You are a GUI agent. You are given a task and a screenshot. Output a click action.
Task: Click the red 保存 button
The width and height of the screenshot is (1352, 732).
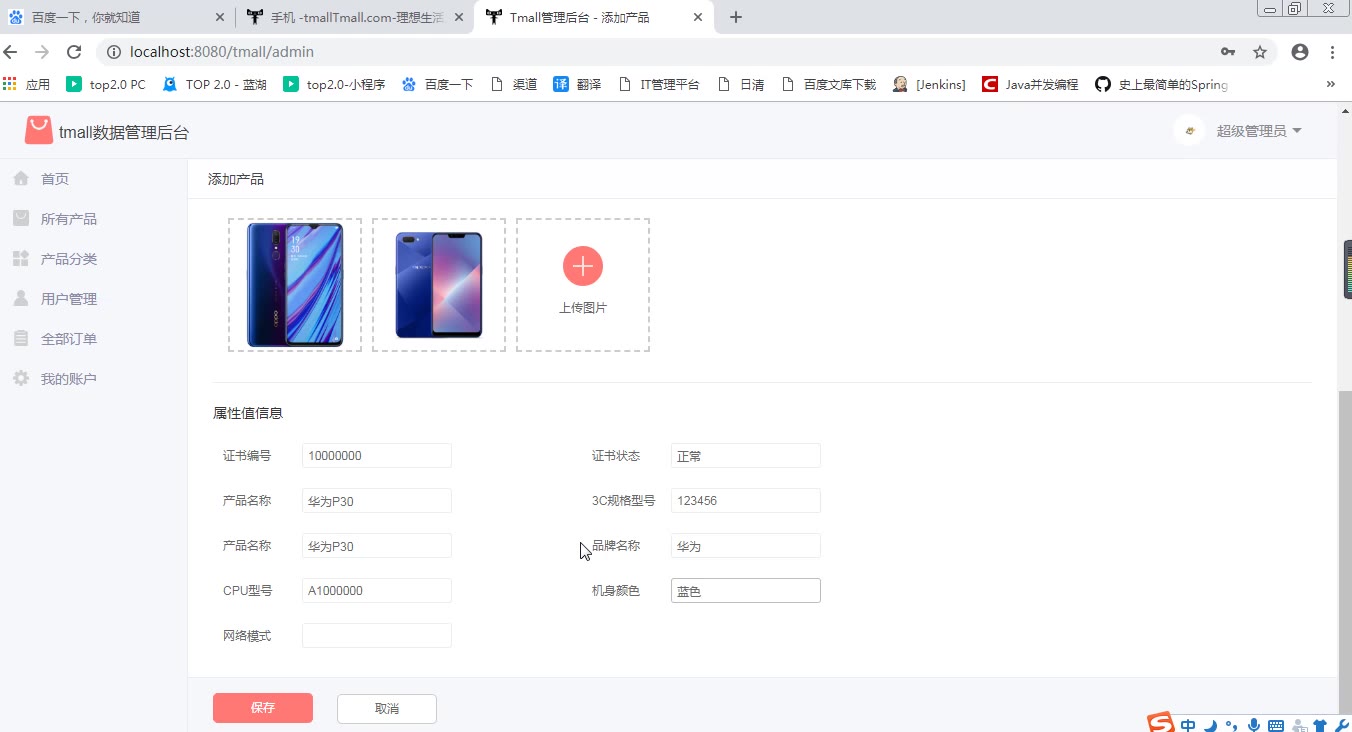pos(263,708)
